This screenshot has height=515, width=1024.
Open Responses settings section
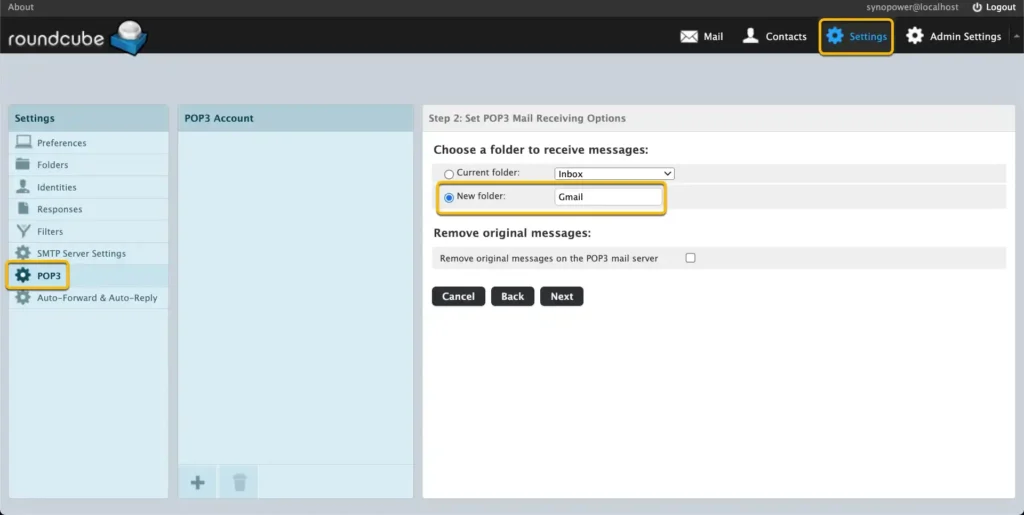pyautogui.click(x=88, y=209)
